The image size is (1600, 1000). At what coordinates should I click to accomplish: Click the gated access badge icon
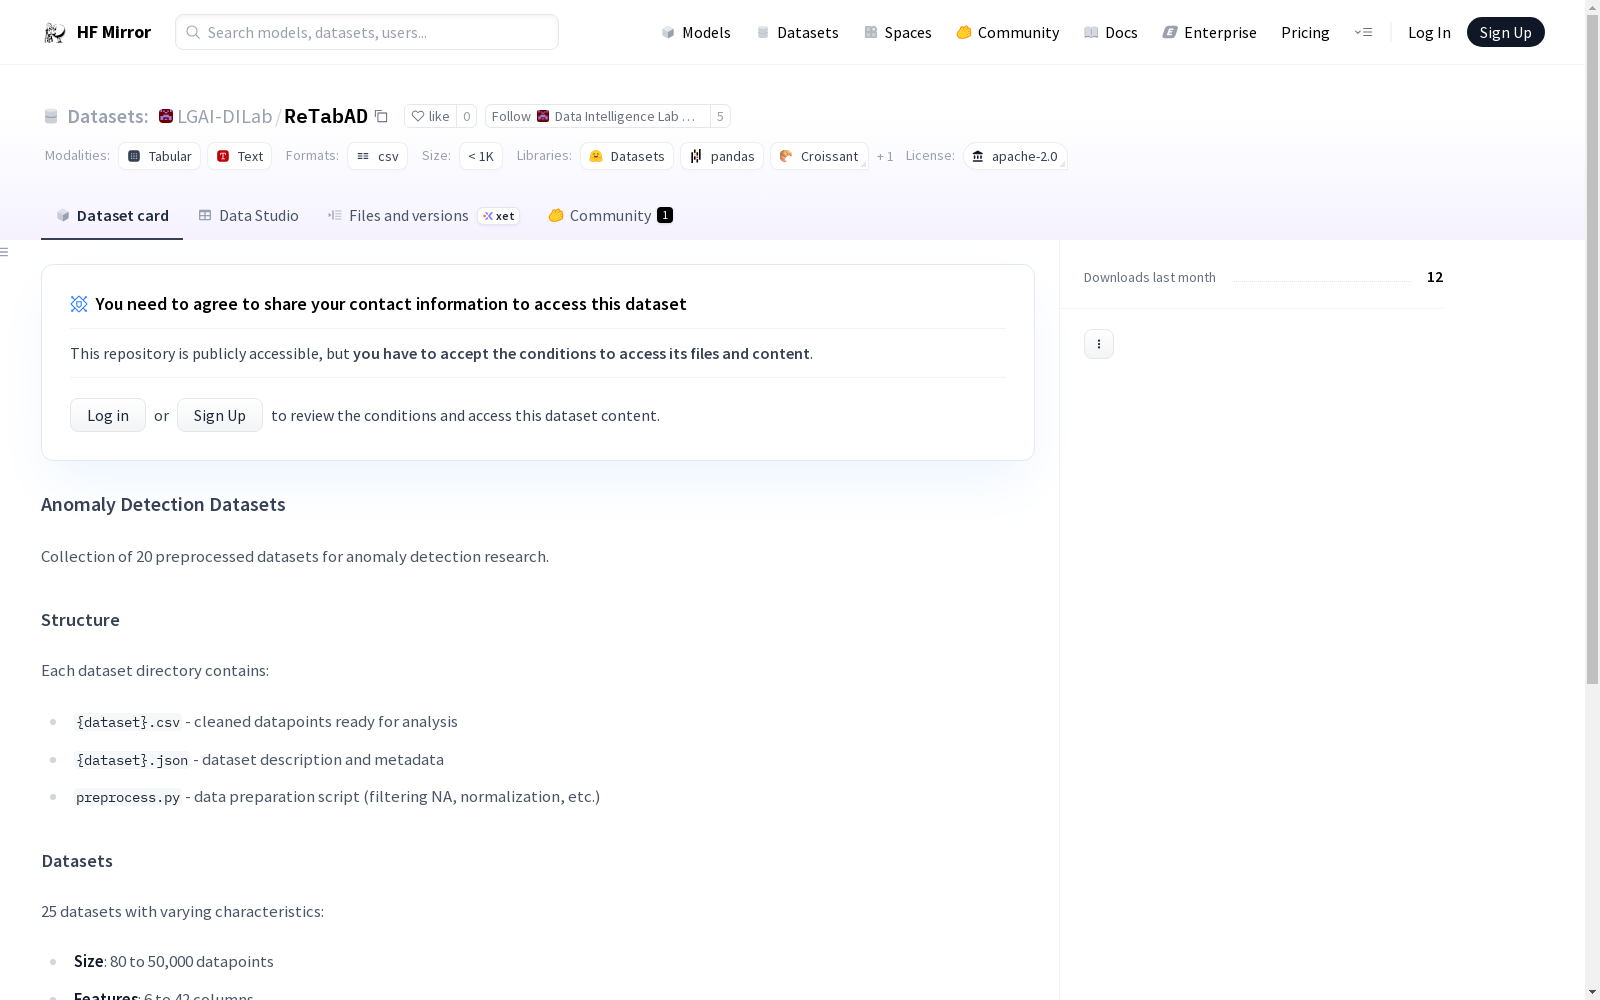pos(79,304)
